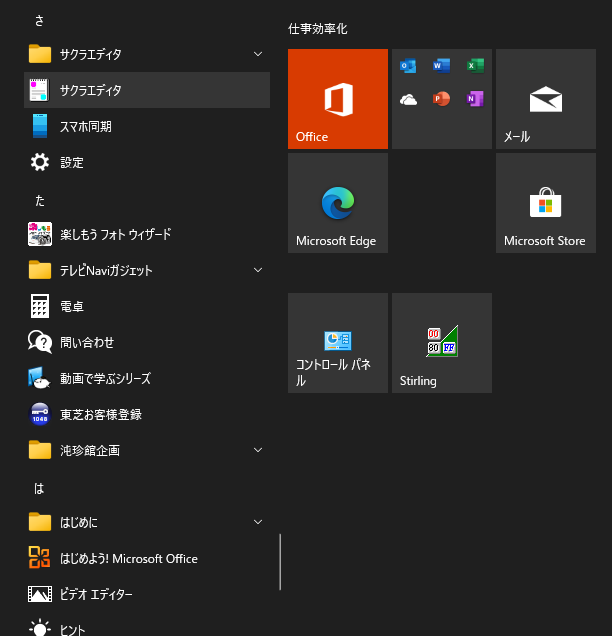Viewport: 612px width, 636px height.
Task: Open the はじめに folder entry
Action: tap(147, 522)
